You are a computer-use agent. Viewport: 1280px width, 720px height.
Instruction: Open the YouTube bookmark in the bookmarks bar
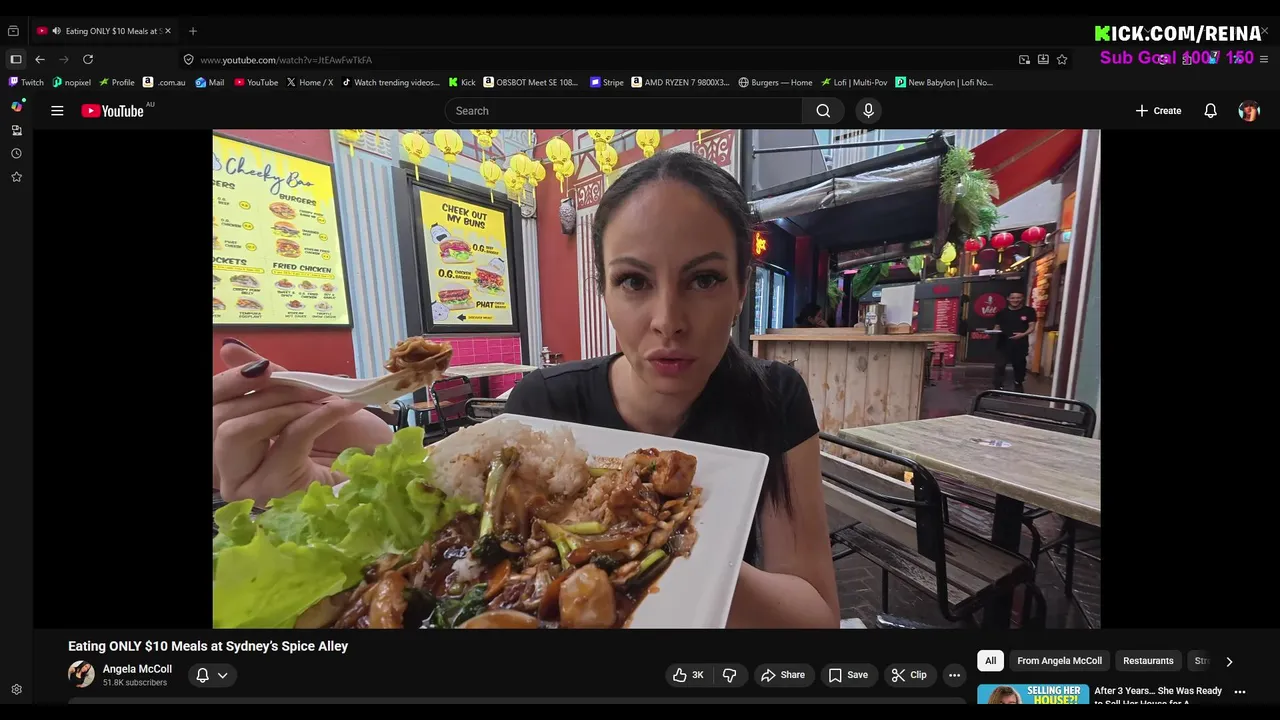coord(256,82)
